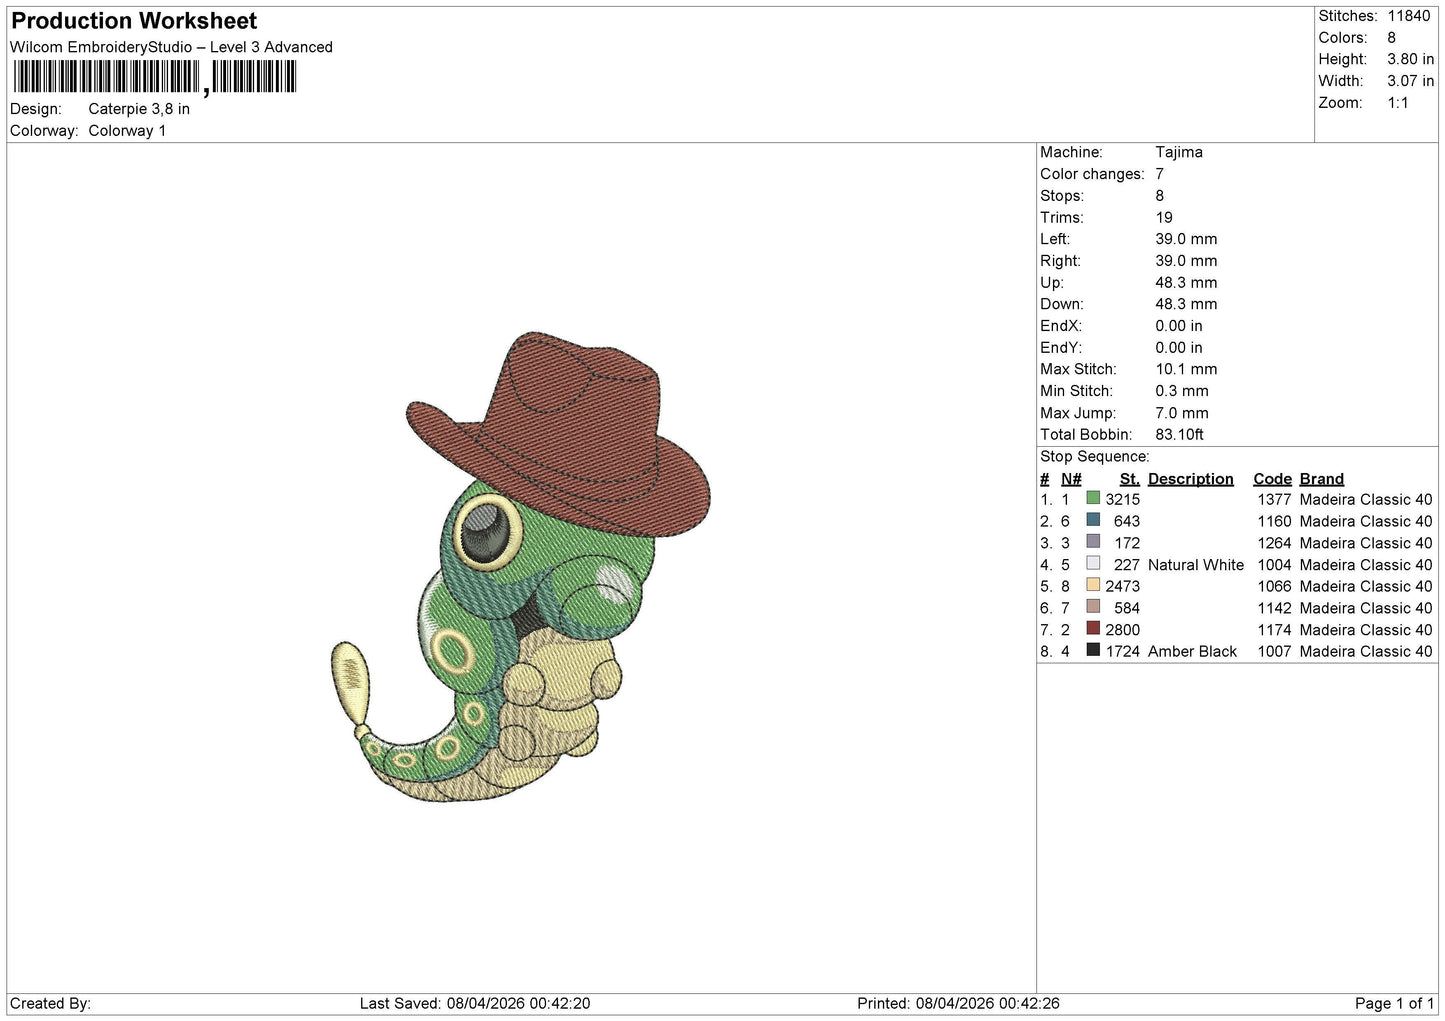Image resolution: width=1445 pixels, height=1021 pixels.
Task: Click the Min Stitch value 0.3 mm
Action: 1182,391
